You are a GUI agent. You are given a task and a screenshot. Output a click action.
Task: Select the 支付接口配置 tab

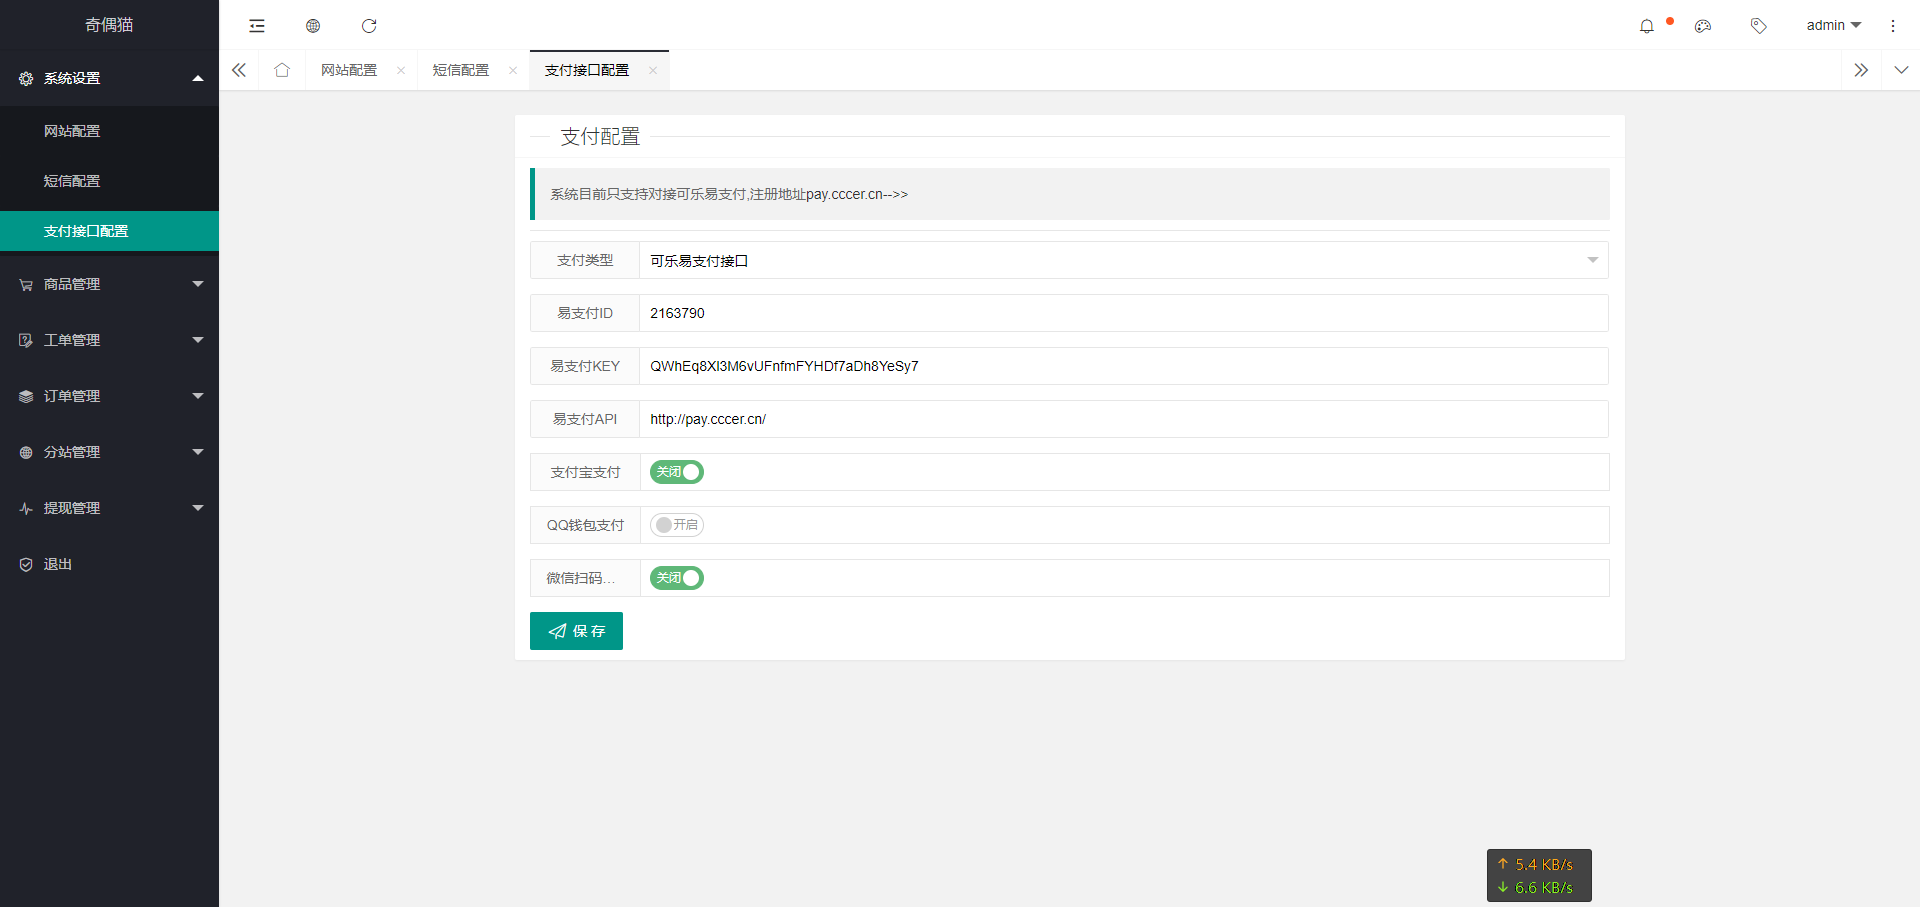click(x=587, y=70)
